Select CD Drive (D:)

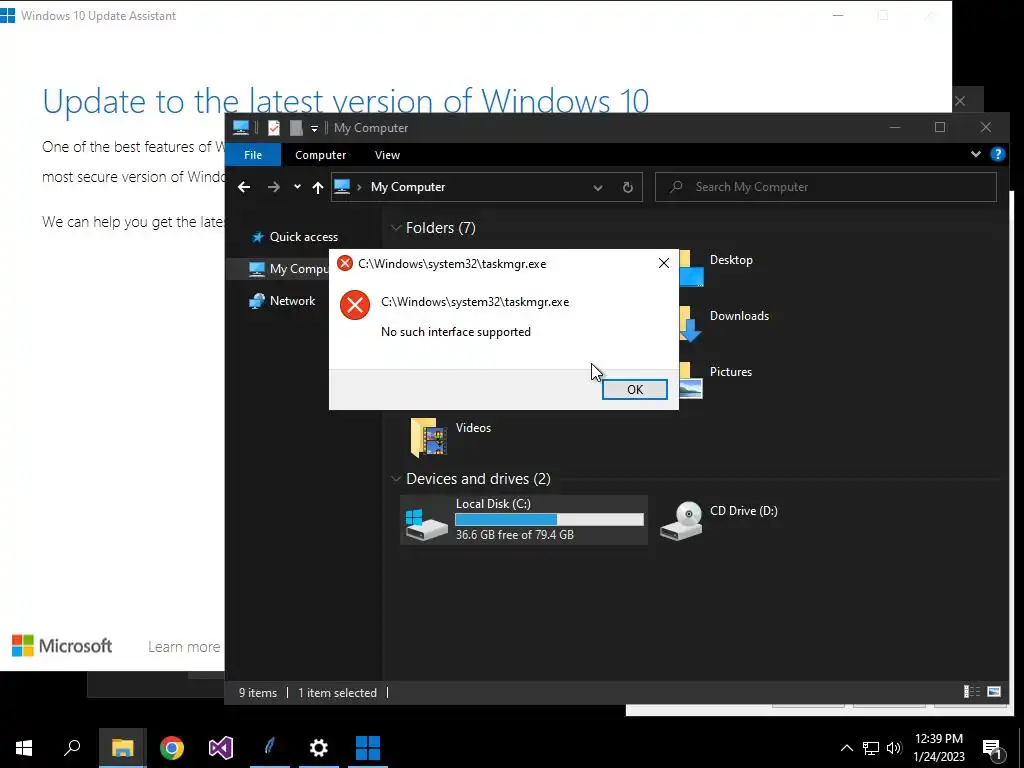718,519
